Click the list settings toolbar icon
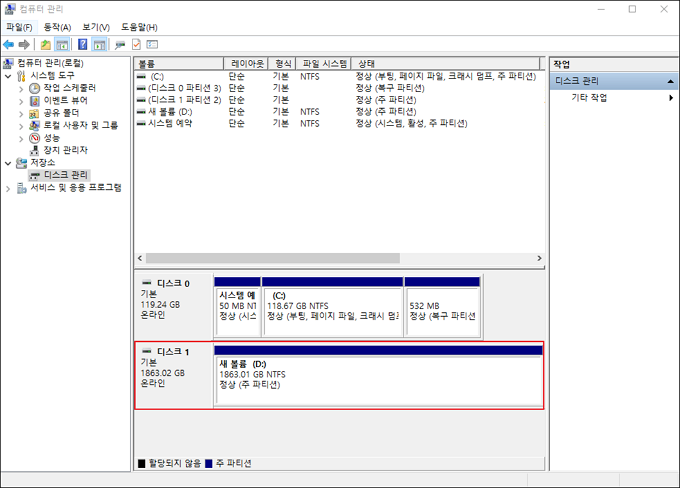The width and height of the screenshot is (680, 488). [152, 44]
